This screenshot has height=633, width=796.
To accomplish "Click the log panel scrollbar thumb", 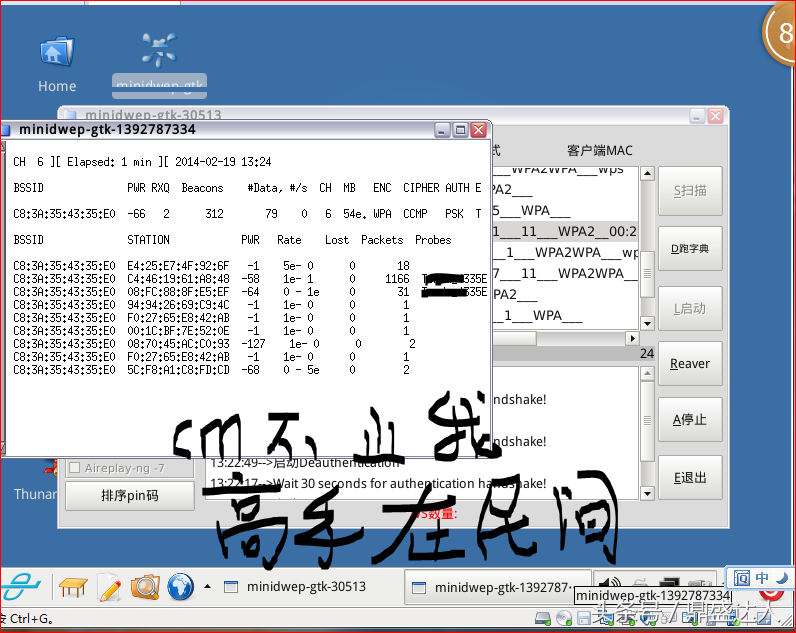I will coord(647,421).
